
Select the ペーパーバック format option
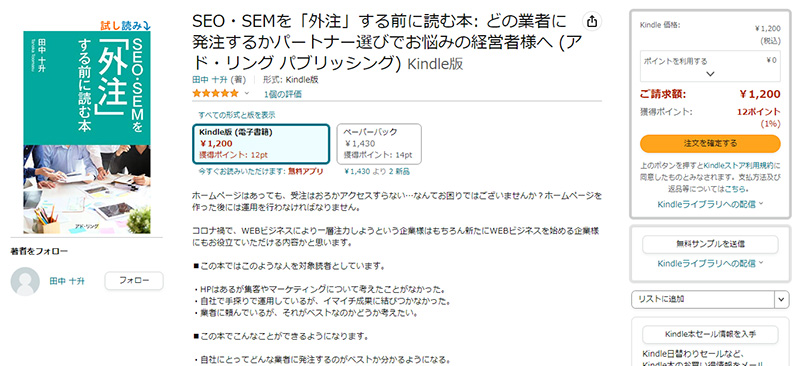click(x=379, y=144)
